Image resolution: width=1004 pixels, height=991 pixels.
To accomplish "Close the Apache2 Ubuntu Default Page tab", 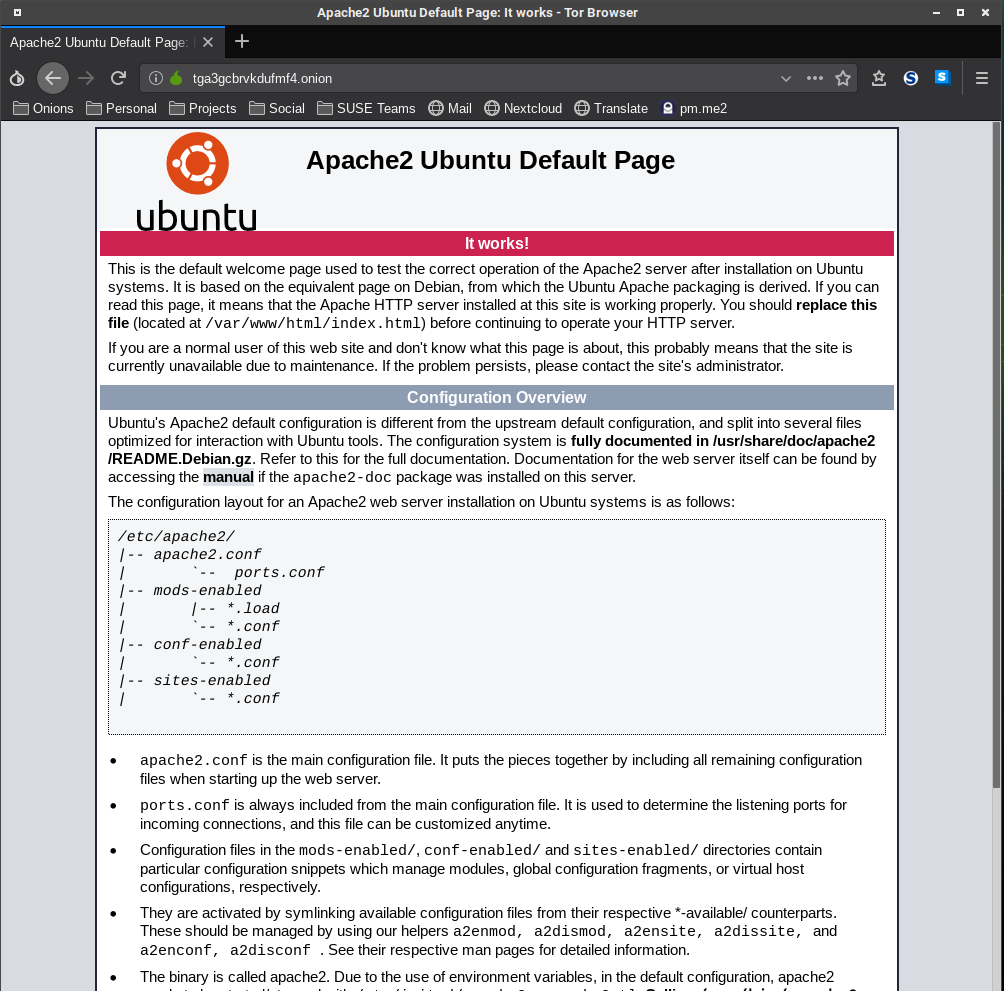I will (x=208, y=42).
